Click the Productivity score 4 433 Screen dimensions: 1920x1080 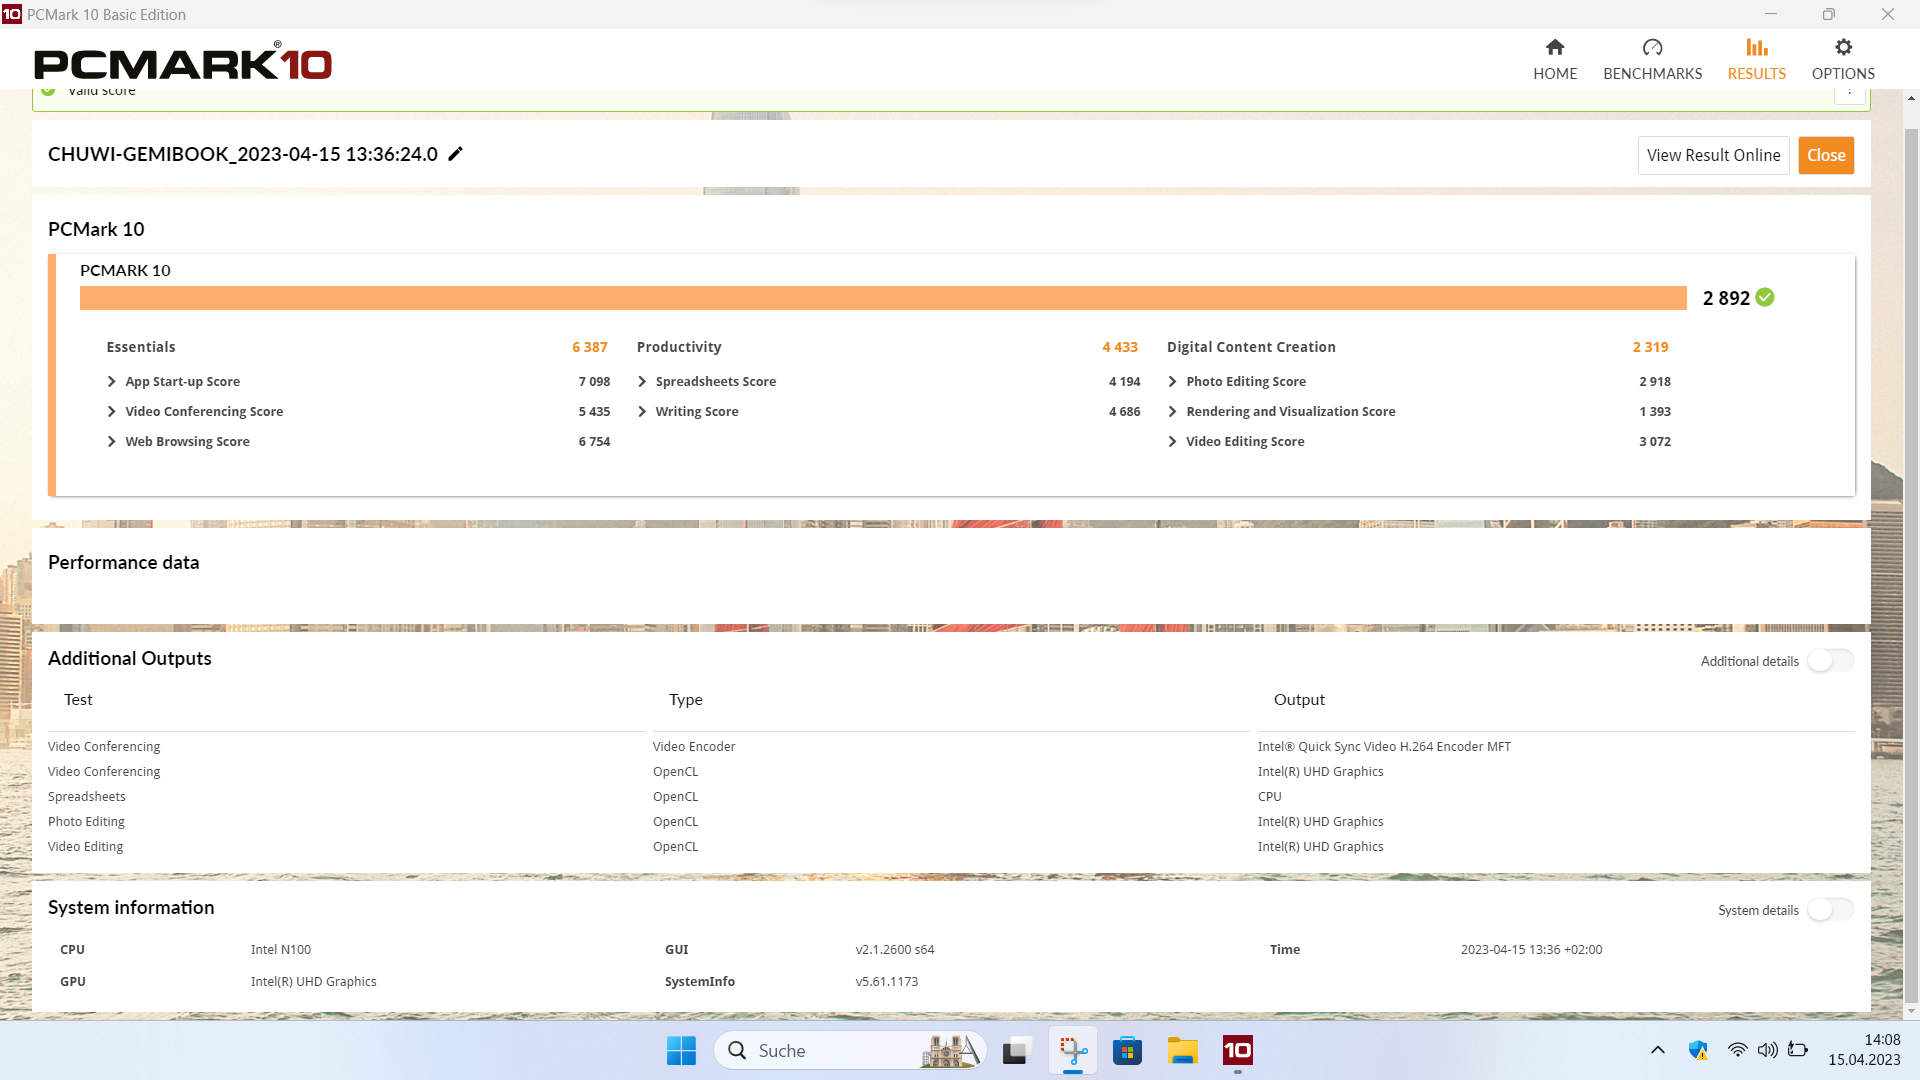pyautogui.click(x=1120, y=347)
